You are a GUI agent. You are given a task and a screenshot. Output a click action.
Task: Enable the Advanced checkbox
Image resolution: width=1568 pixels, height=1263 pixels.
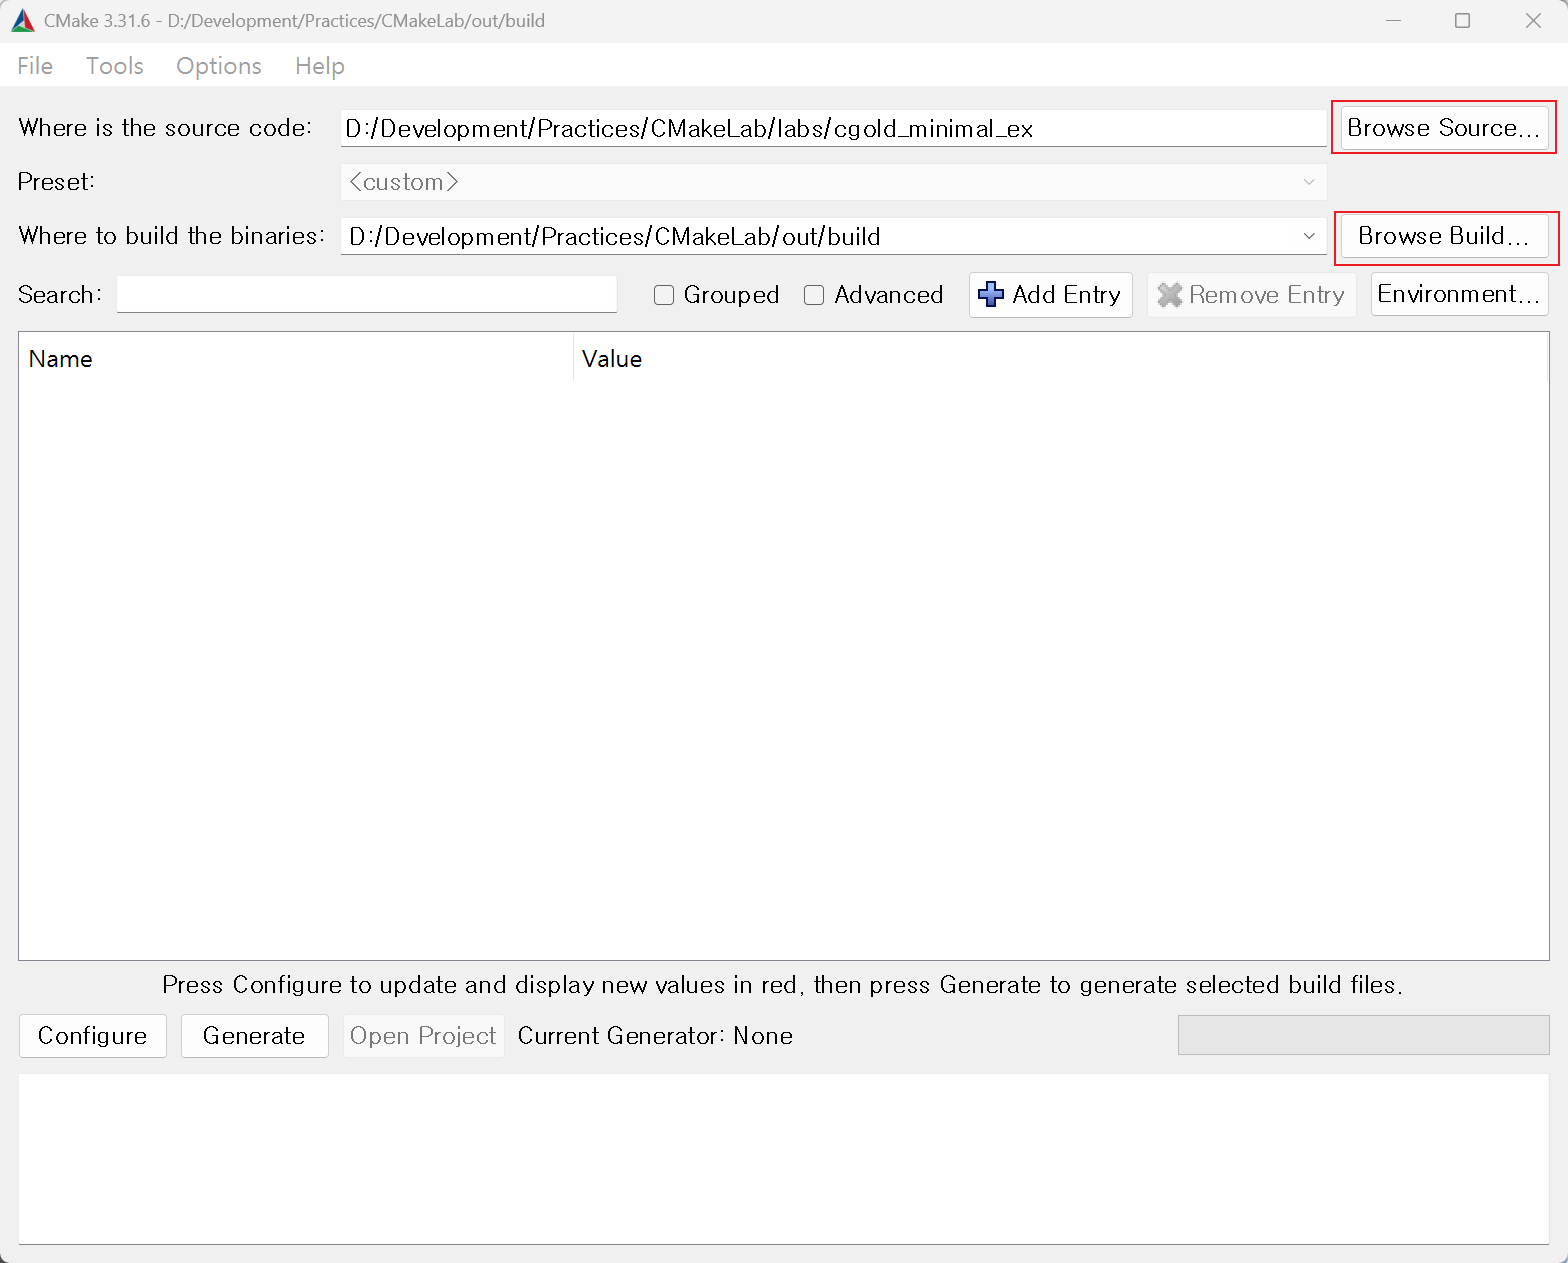pyautogui.click(x=814, y=295)
